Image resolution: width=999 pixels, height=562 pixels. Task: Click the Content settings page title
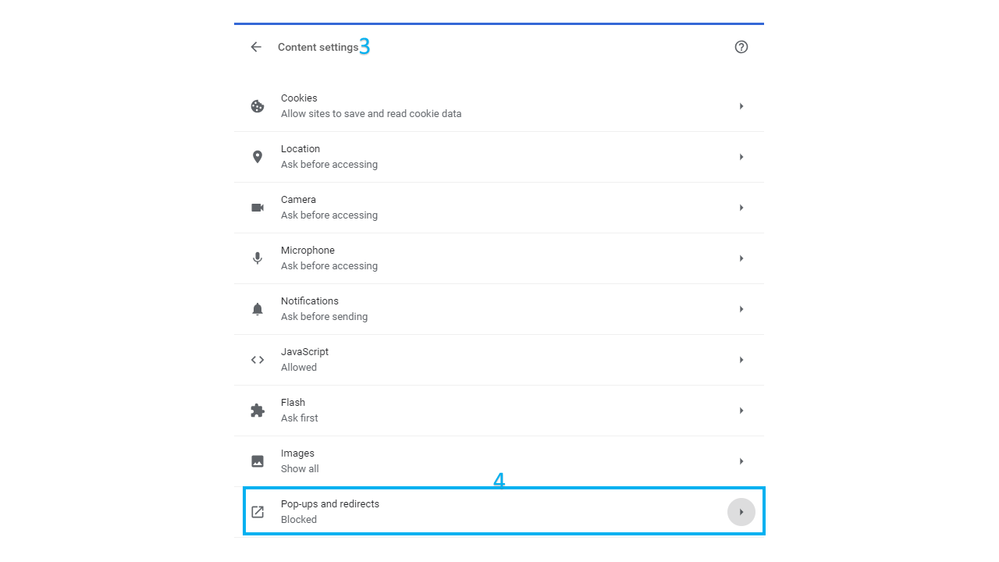(x=318, y=47)
